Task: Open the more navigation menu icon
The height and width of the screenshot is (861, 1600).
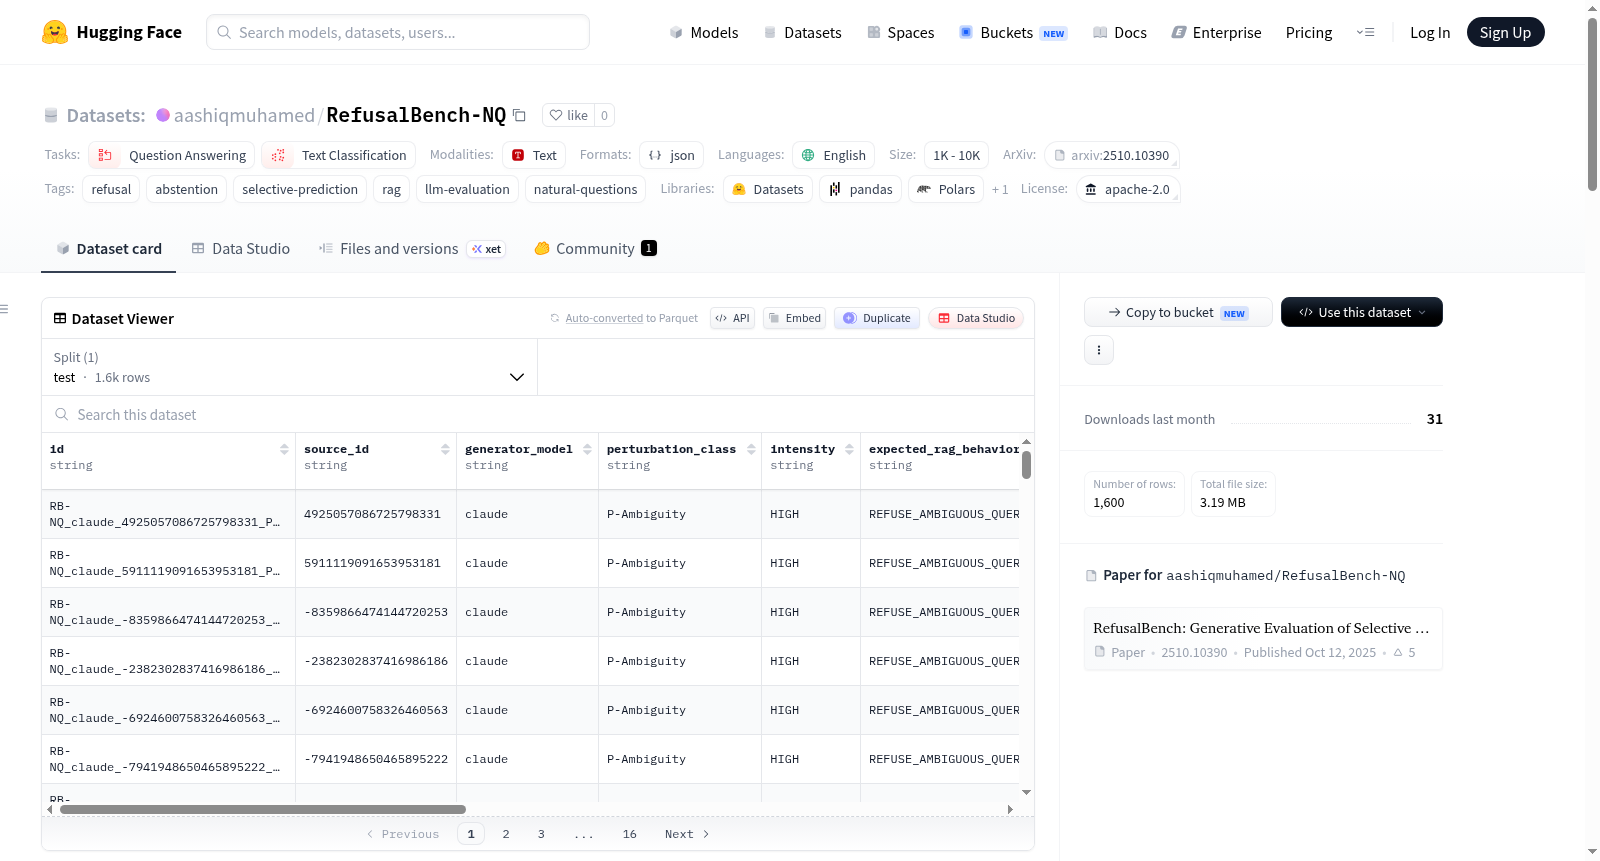Action: 1365,32
